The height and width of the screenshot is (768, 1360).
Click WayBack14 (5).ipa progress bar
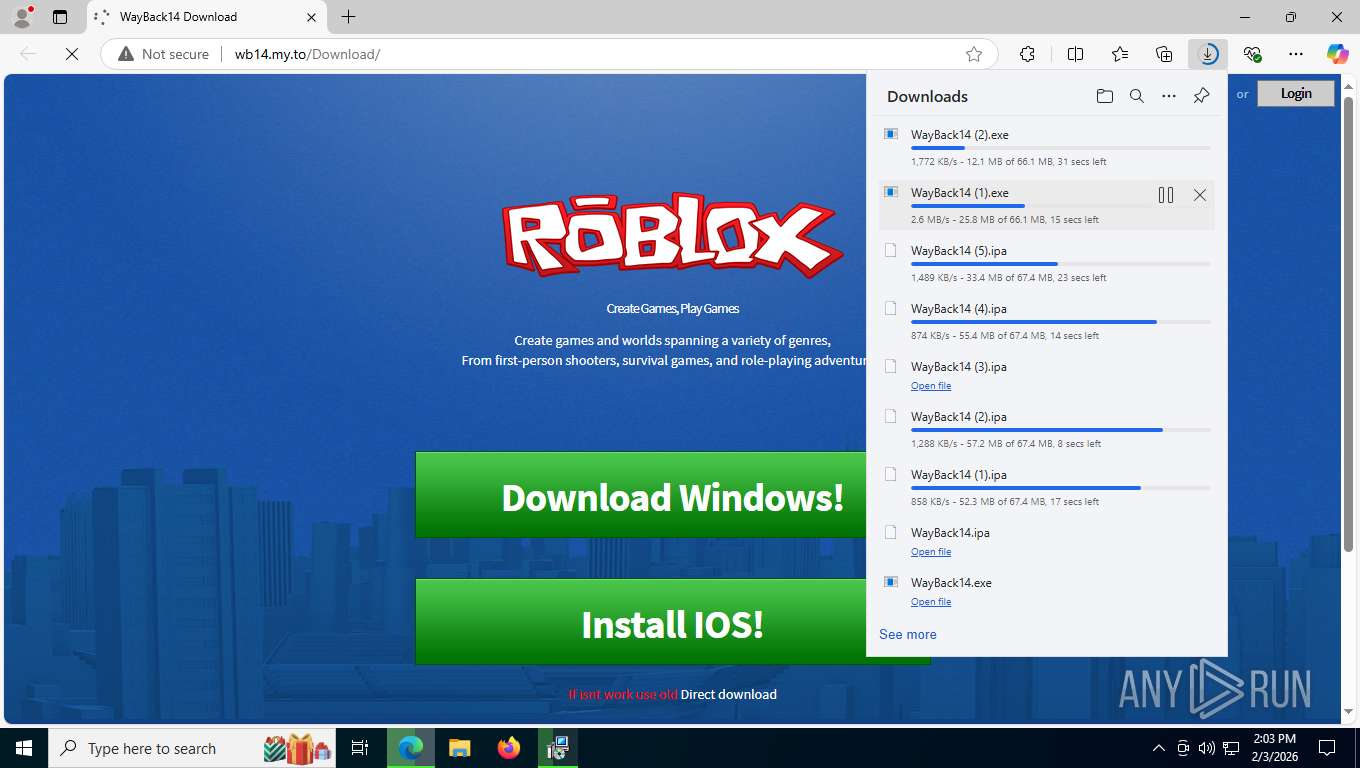point(1060,264)
